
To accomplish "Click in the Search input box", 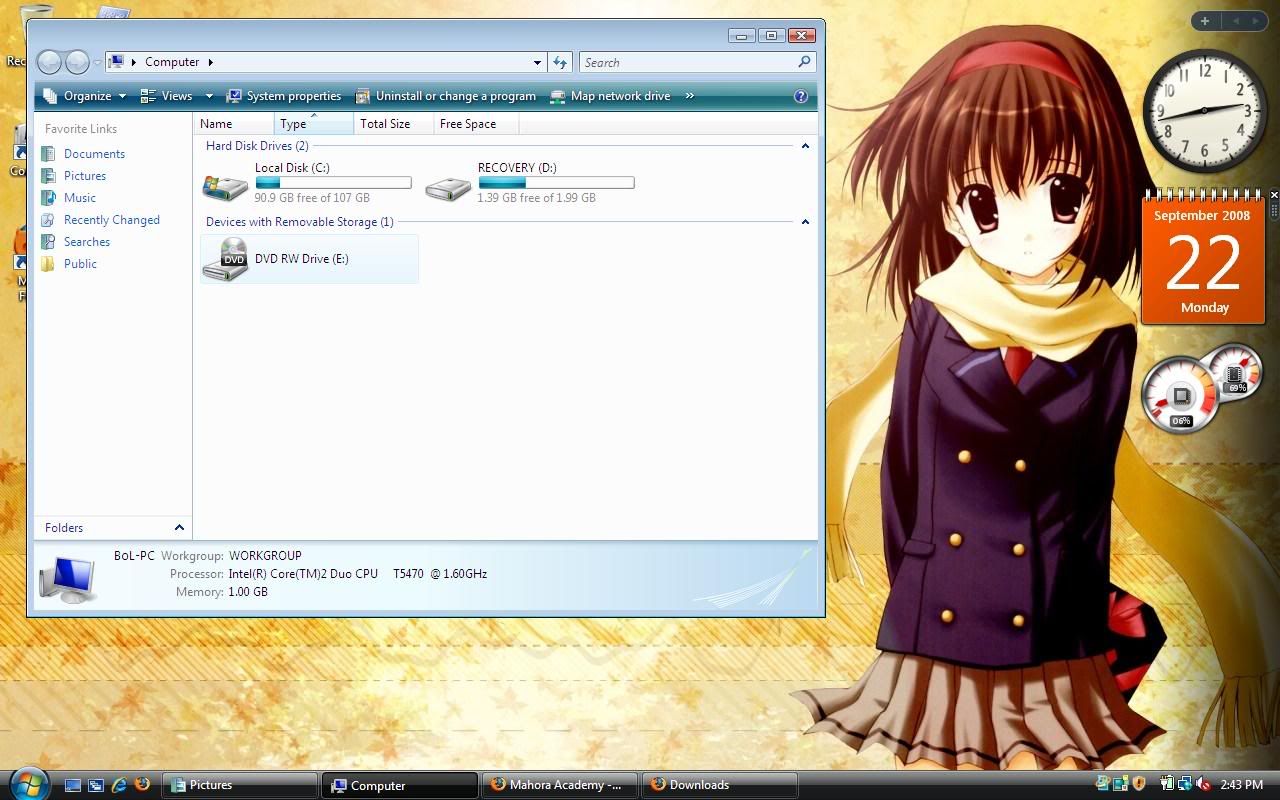I will (x=688, y=62).
